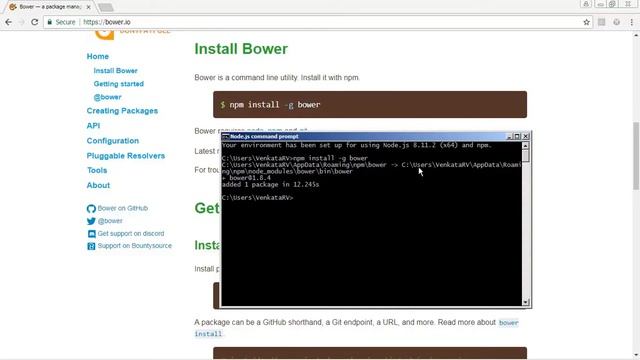The height and width of the screenshot is (360, 640).
Task: Click the bower@1.8.4 output line
Action: [x=247, y=178]
